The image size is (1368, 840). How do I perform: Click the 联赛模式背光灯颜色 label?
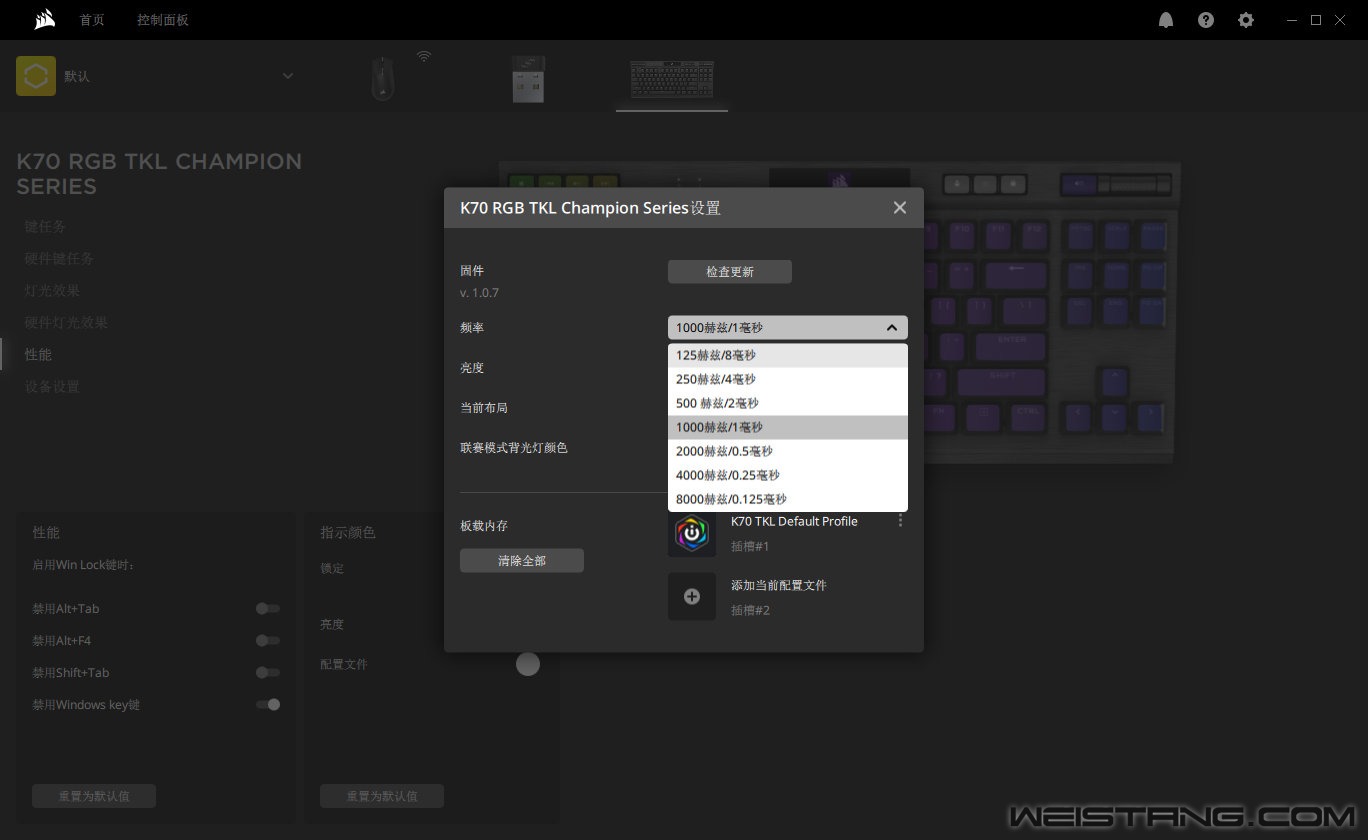click(514, 448)
